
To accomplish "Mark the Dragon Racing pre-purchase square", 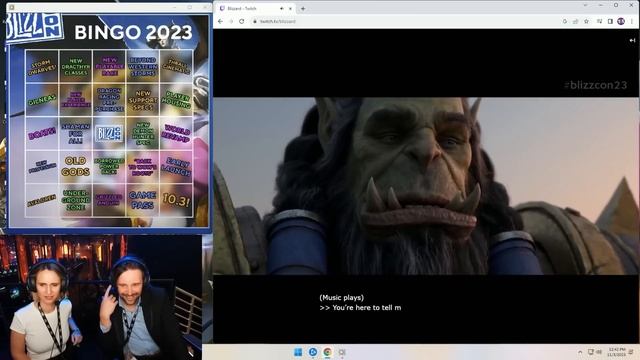I will 109,100.
